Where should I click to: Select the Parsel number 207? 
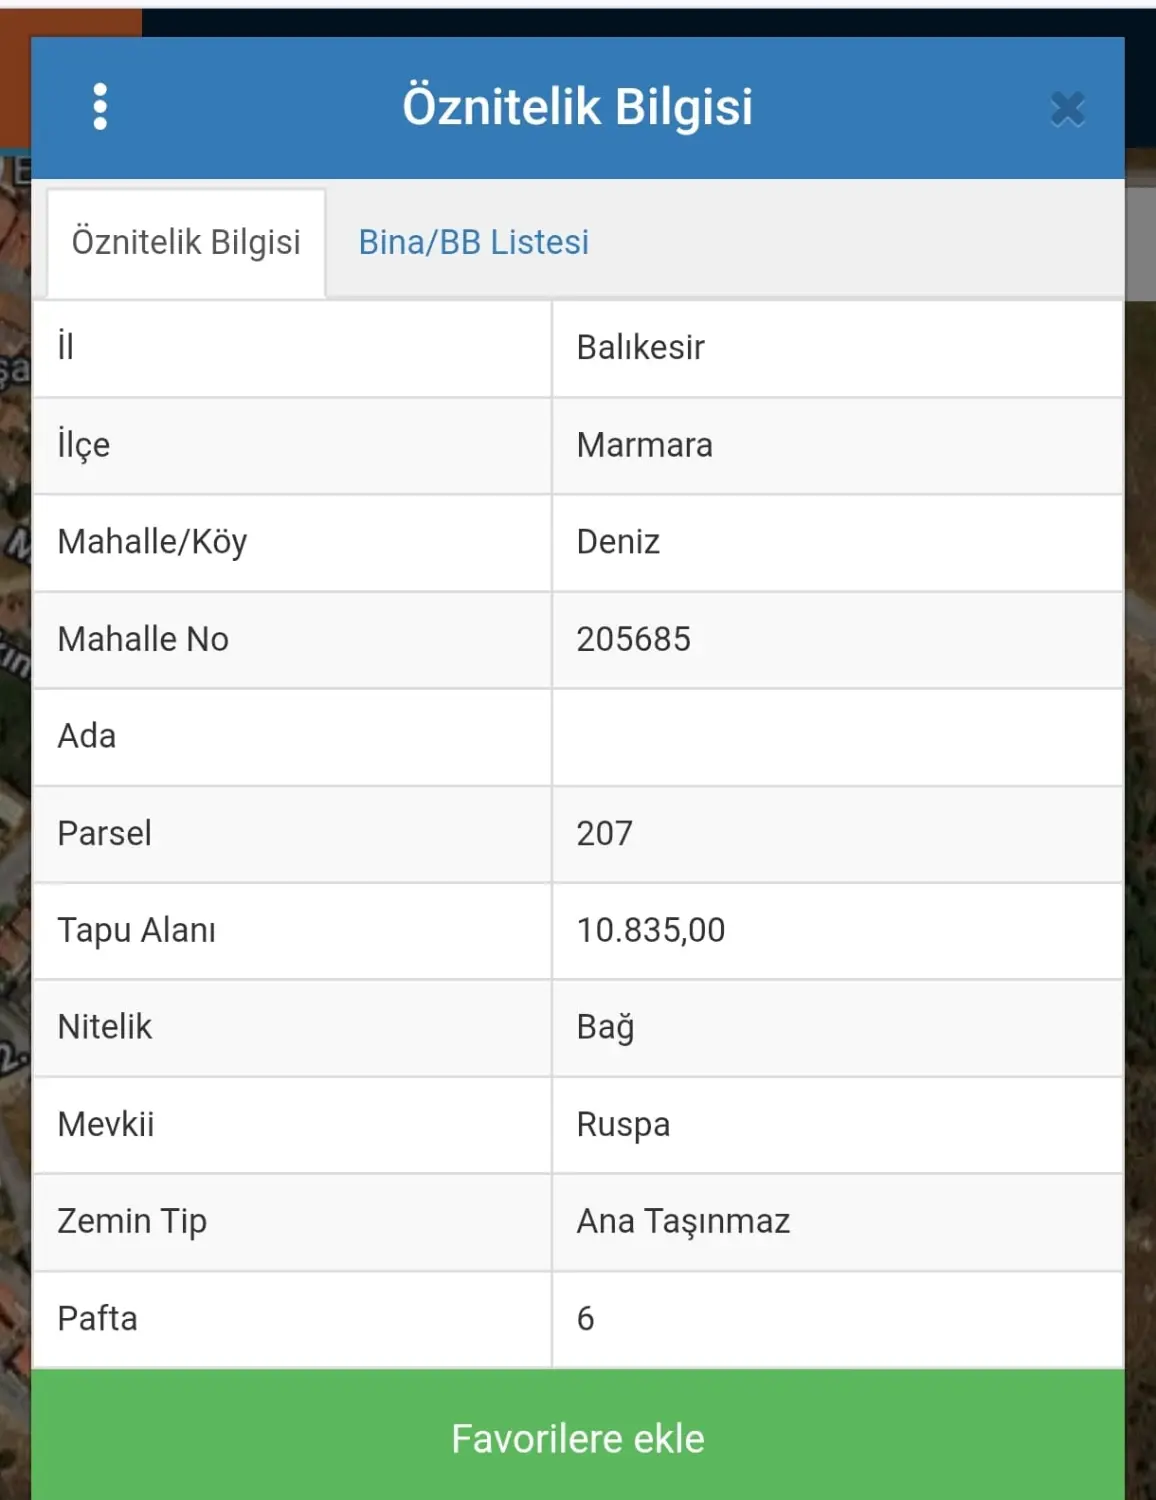604,833
